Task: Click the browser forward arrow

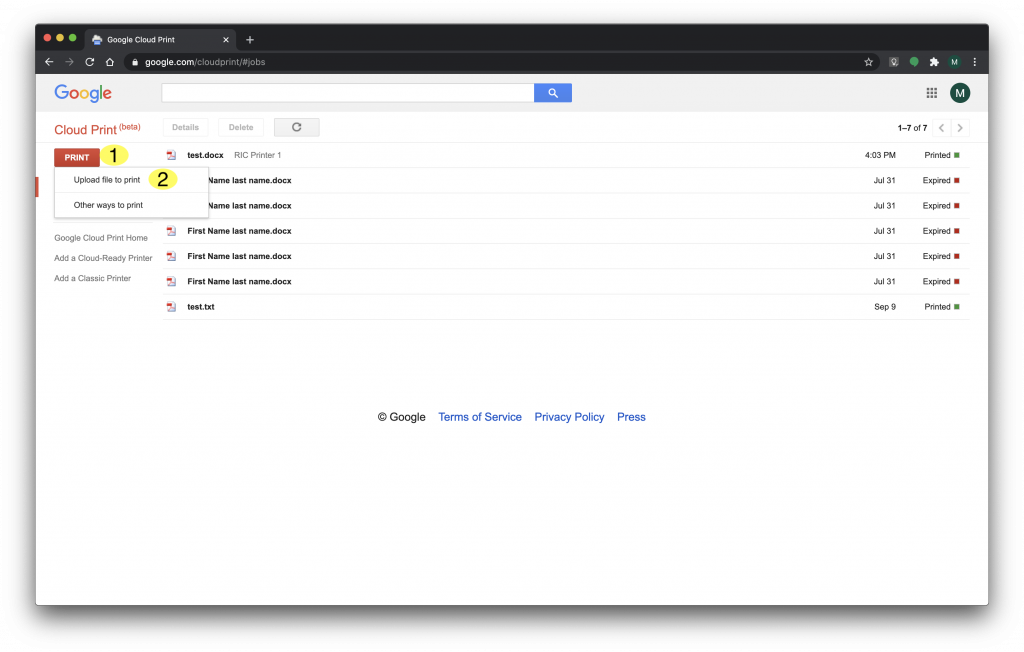Action: (x=69, y=62)
